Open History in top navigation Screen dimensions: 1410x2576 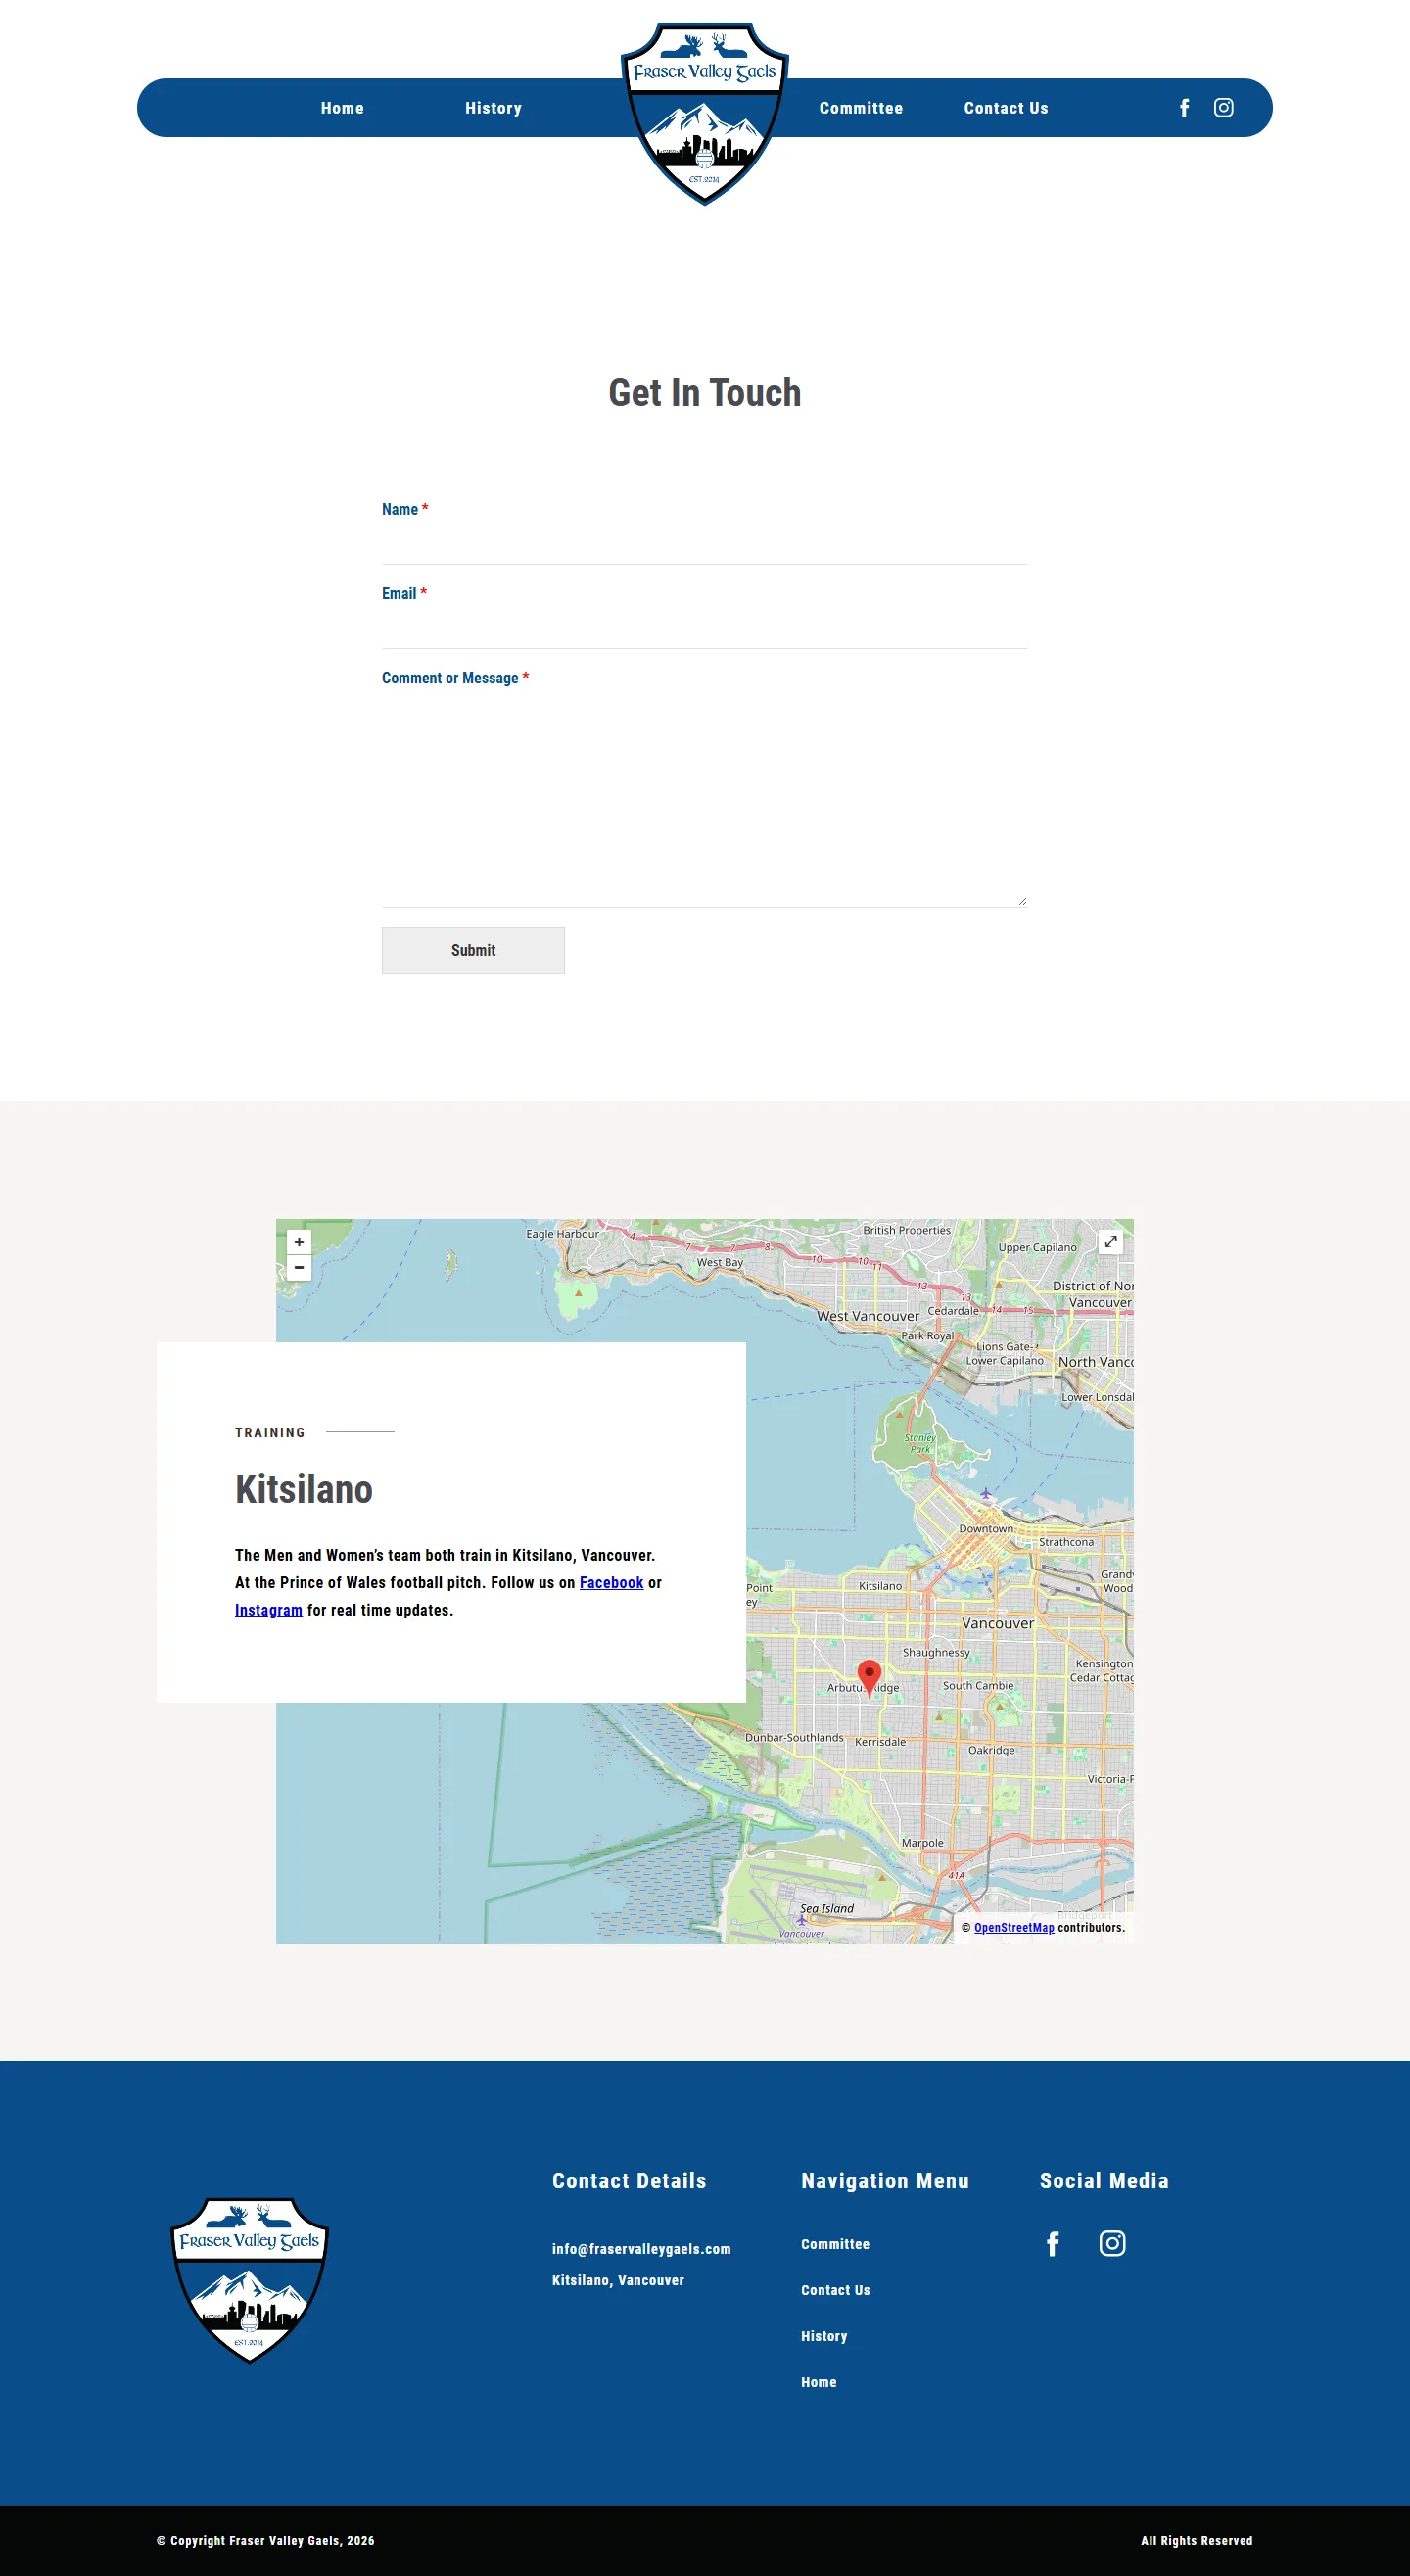click(493, 108)
